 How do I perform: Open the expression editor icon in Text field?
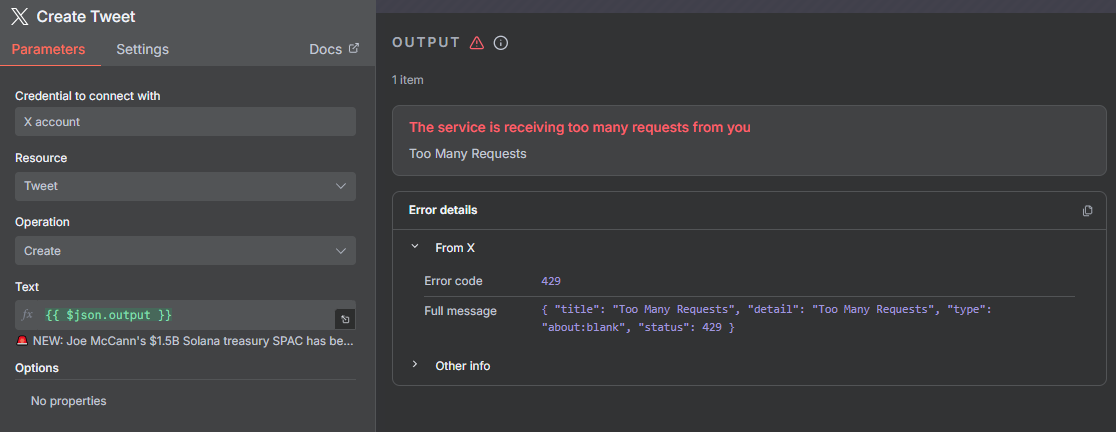(x=344, y=319)
